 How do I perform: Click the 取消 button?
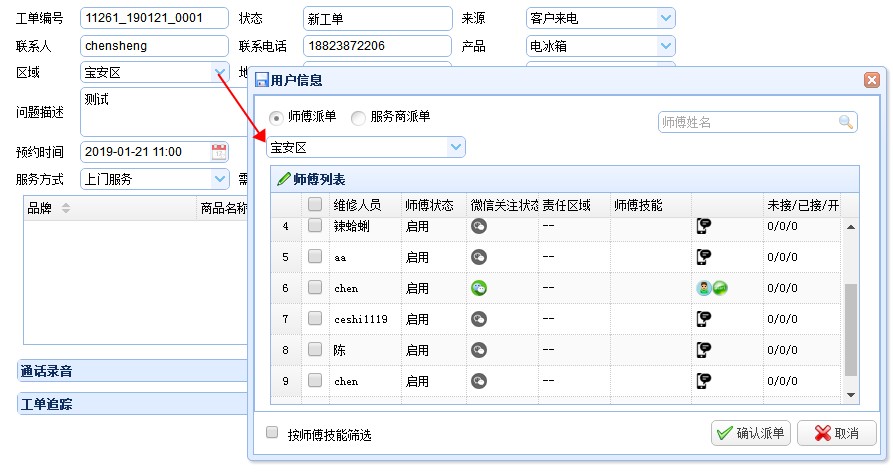point(838,433)
